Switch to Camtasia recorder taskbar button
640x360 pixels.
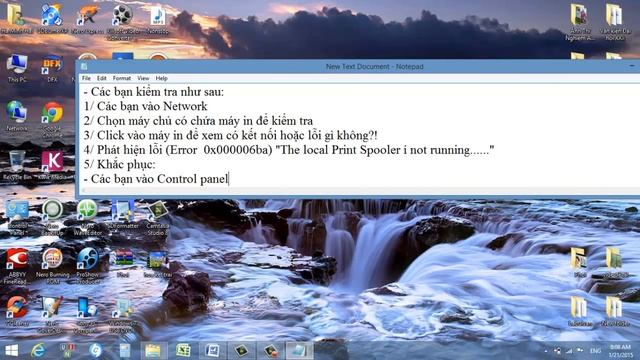(x=270, y=351)
